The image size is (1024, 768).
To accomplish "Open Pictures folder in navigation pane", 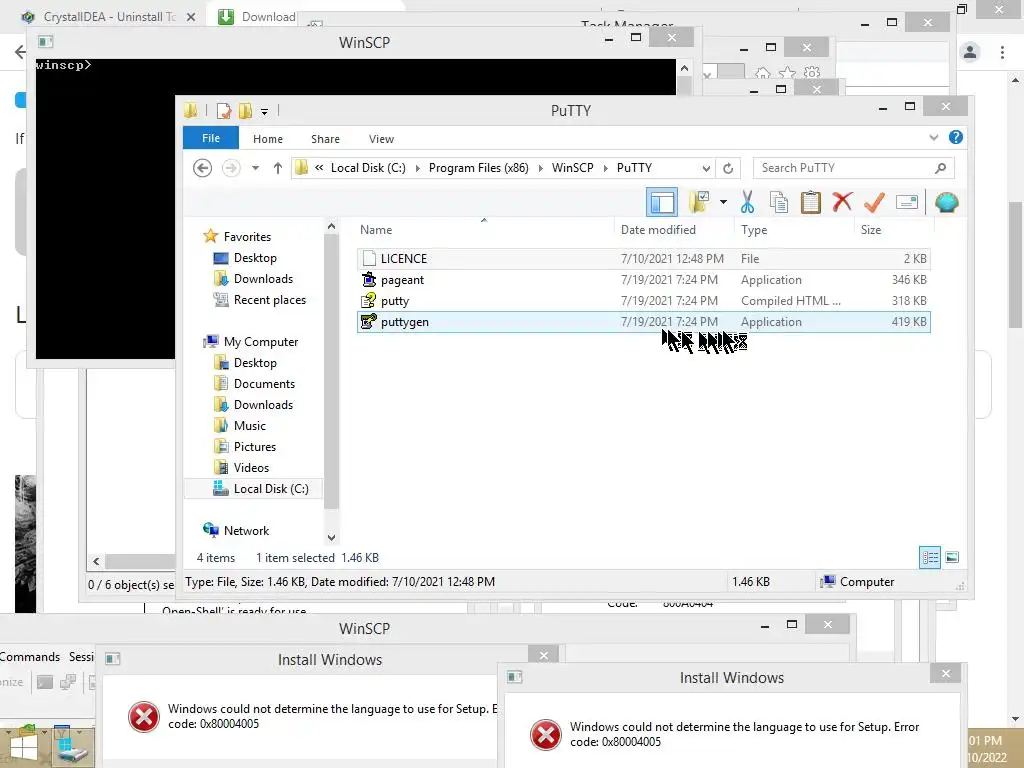I will pyautogui.click(x=254, y=447).
